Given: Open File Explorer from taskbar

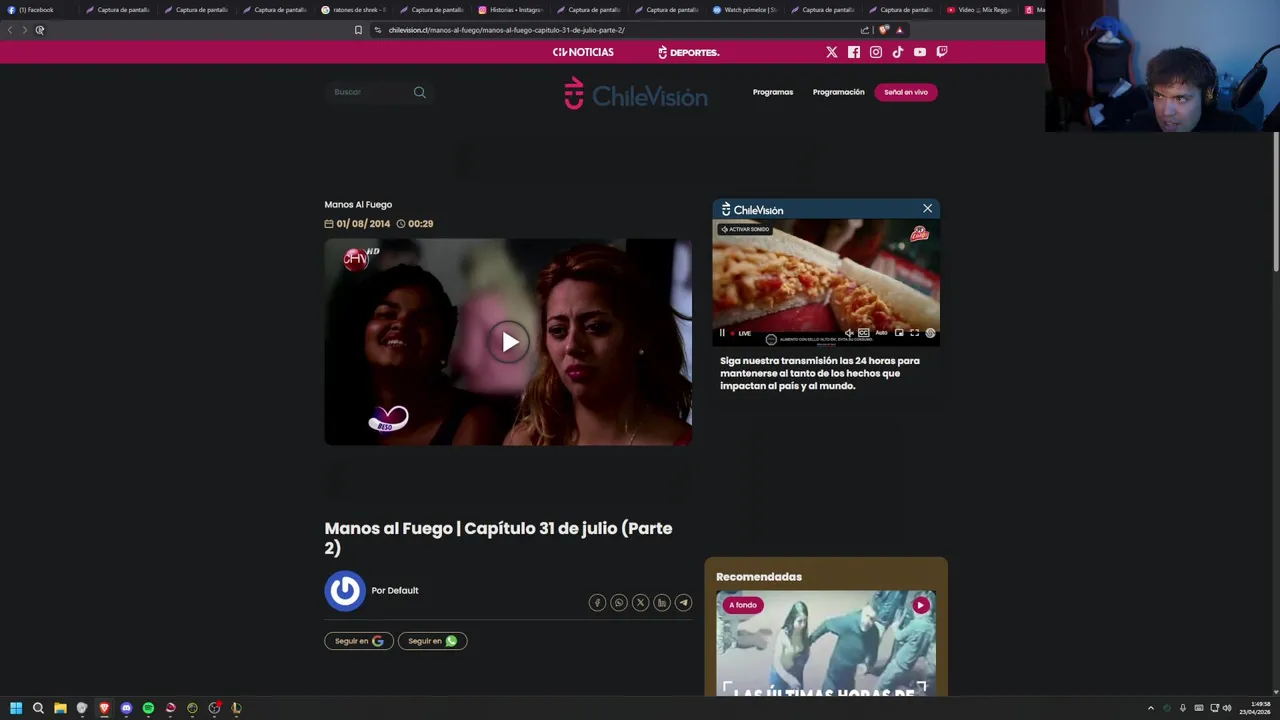Looking at the screenshot, I should tap(60, 708).
